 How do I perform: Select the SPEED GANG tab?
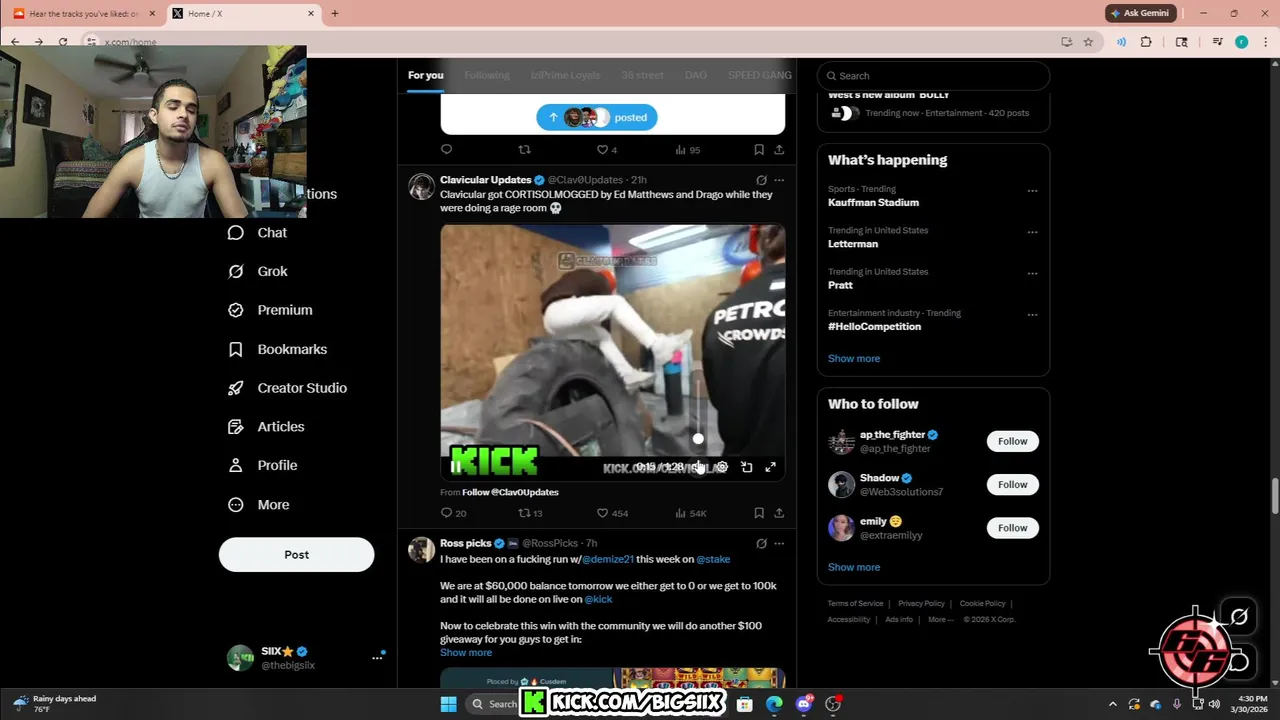click(x=759, y=75)
